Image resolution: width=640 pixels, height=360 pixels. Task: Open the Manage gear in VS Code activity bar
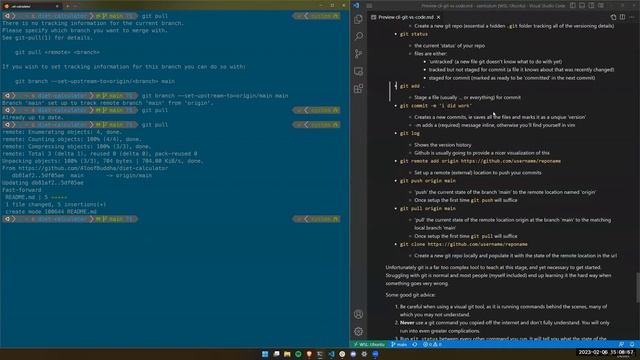[358, 331]
